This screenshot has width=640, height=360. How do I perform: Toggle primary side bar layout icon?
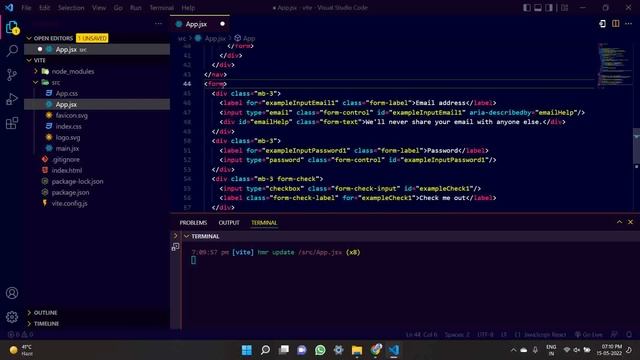coord(527,8)
